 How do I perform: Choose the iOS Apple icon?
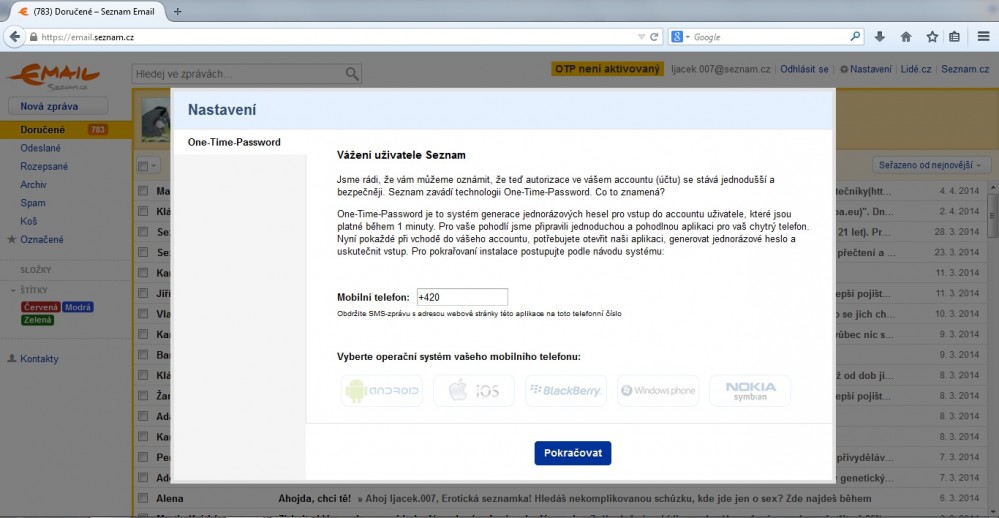(474, 391)
